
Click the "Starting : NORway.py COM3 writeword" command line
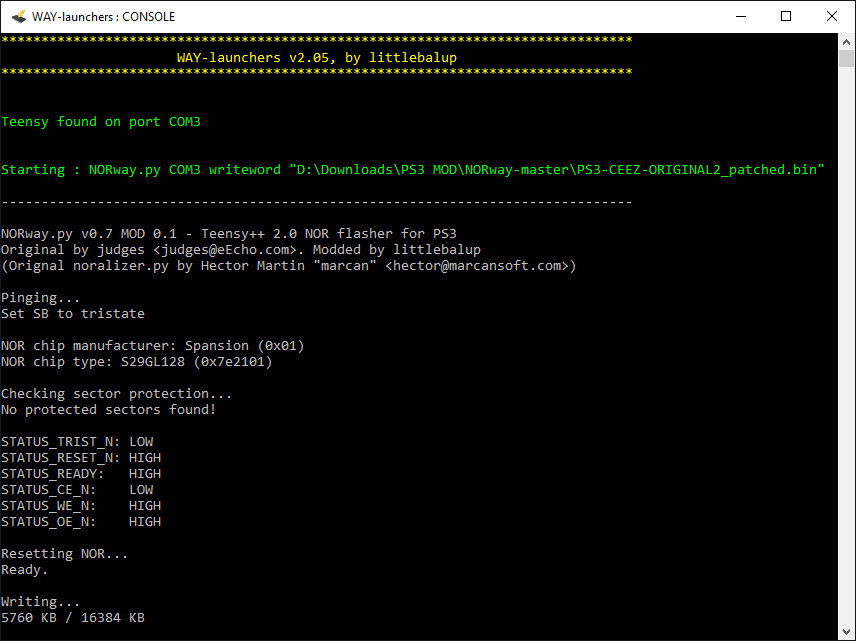click(413, 169)
